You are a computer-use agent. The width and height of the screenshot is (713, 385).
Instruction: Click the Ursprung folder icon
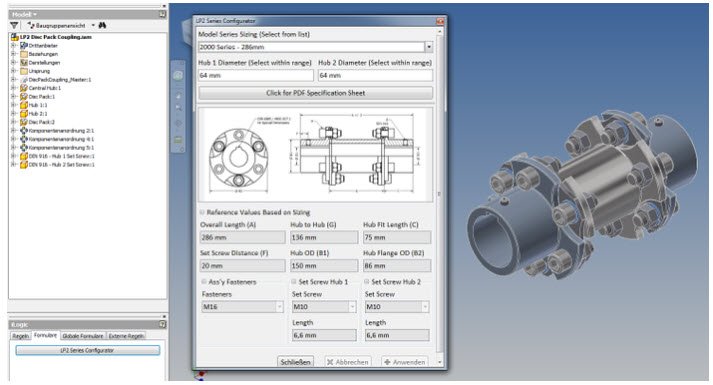pos(24,71)
